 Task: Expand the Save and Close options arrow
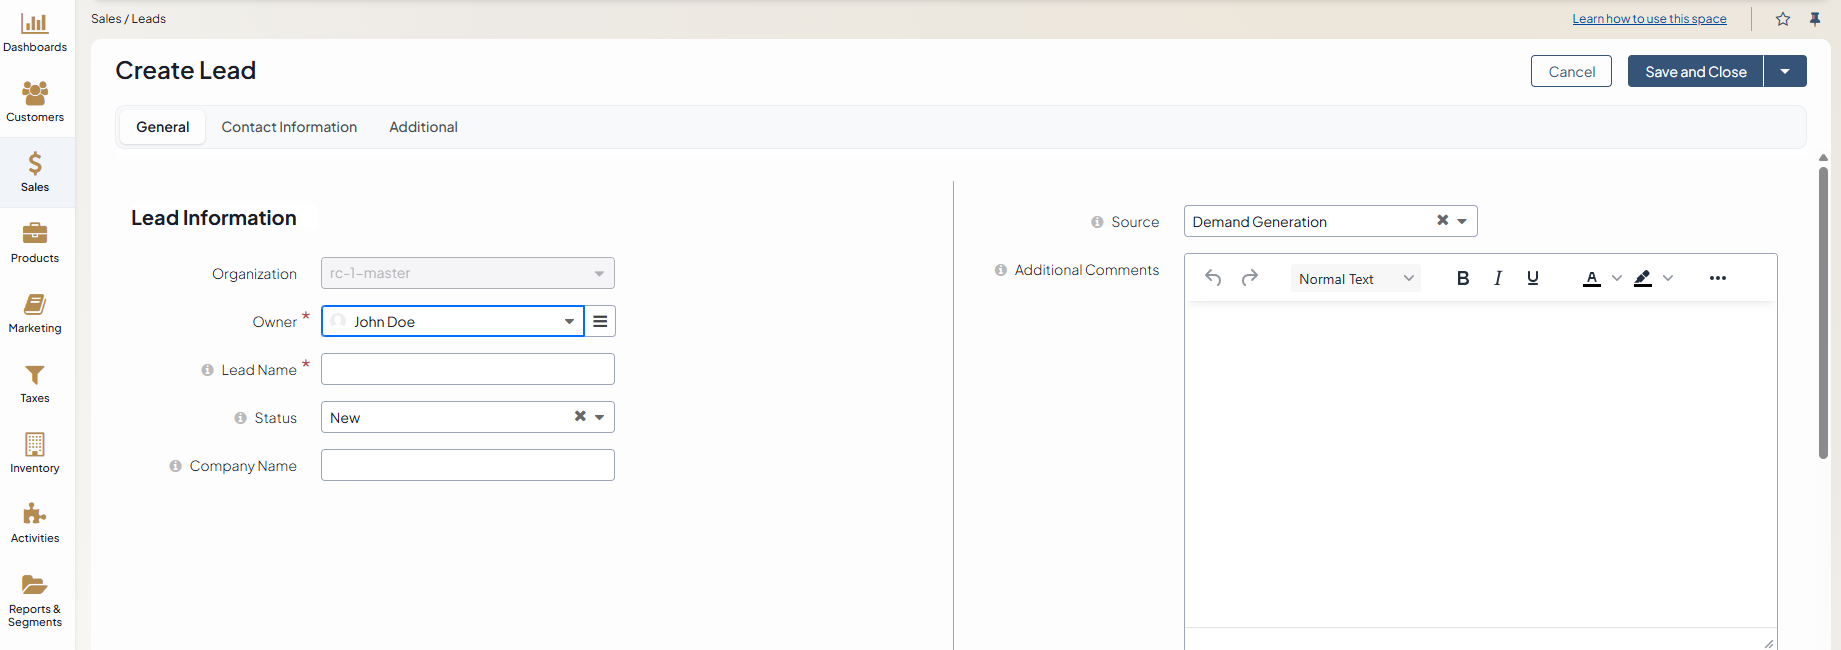(x=1785, y=72)
